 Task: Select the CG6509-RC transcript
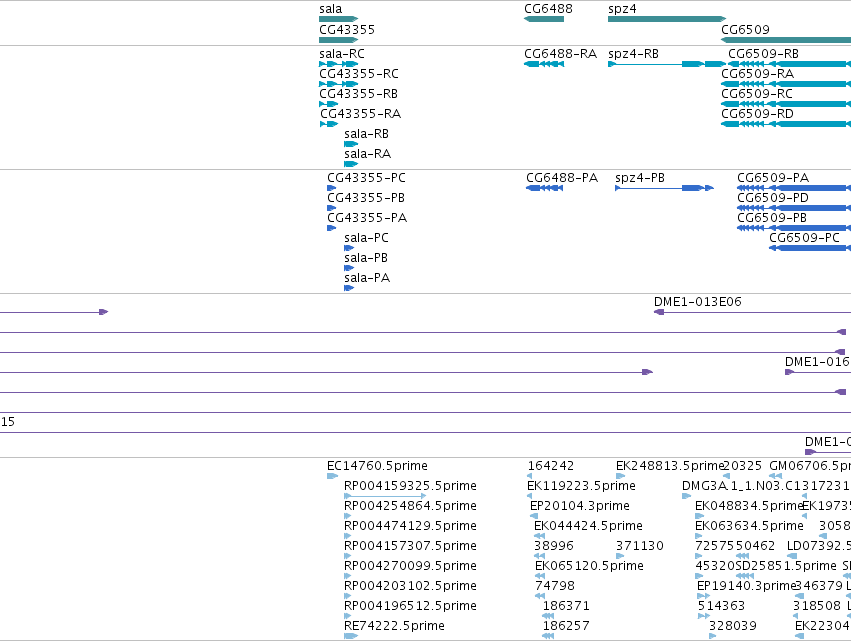coord(786,104)
